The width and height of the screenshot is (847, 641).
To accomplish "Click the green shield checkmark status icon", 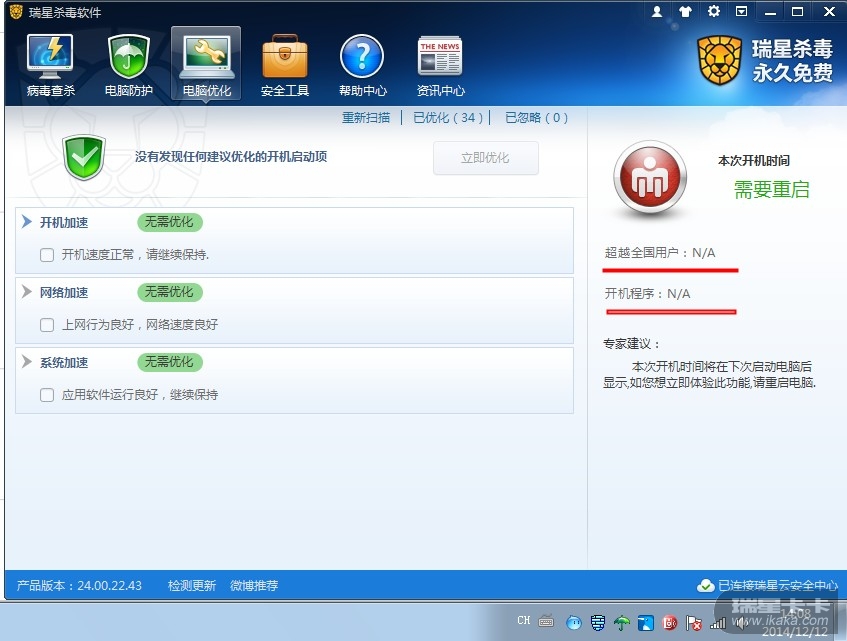I will tap(84, 157).
